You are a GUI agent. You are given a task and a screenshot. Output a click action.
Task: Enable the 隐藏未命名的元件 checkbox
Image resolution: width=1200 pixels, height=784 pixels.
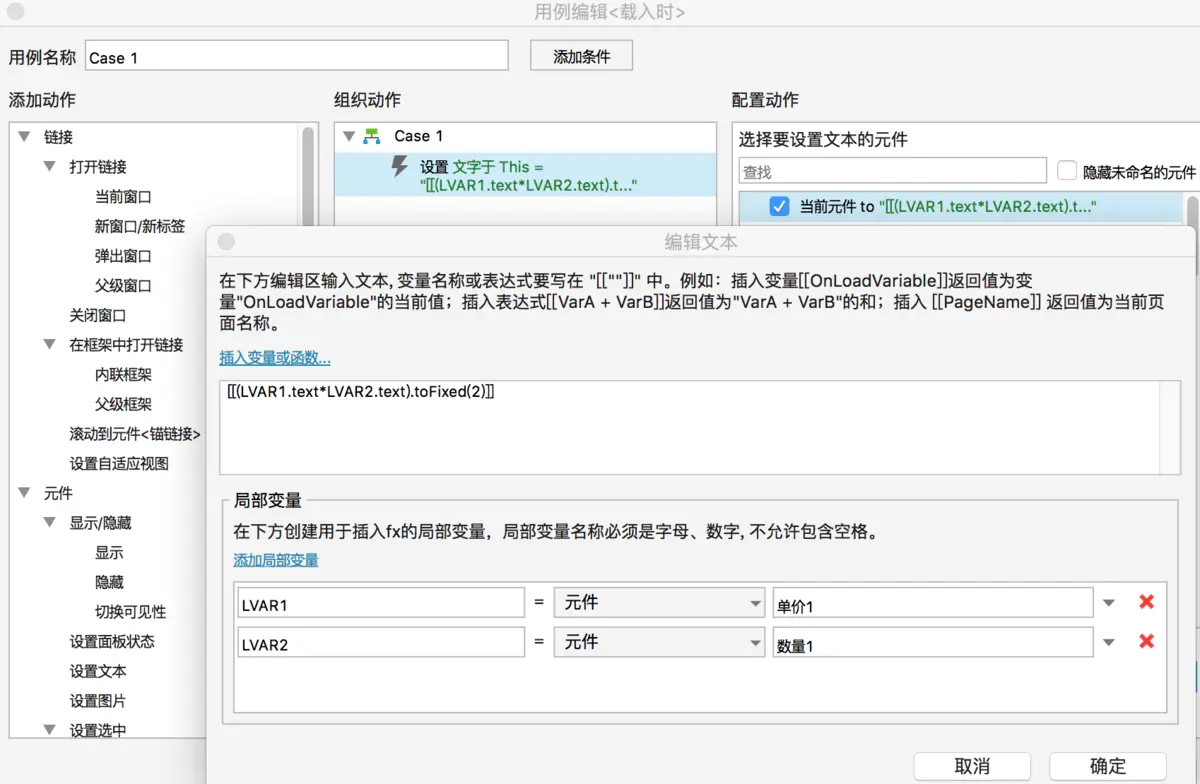(1066, 170)
